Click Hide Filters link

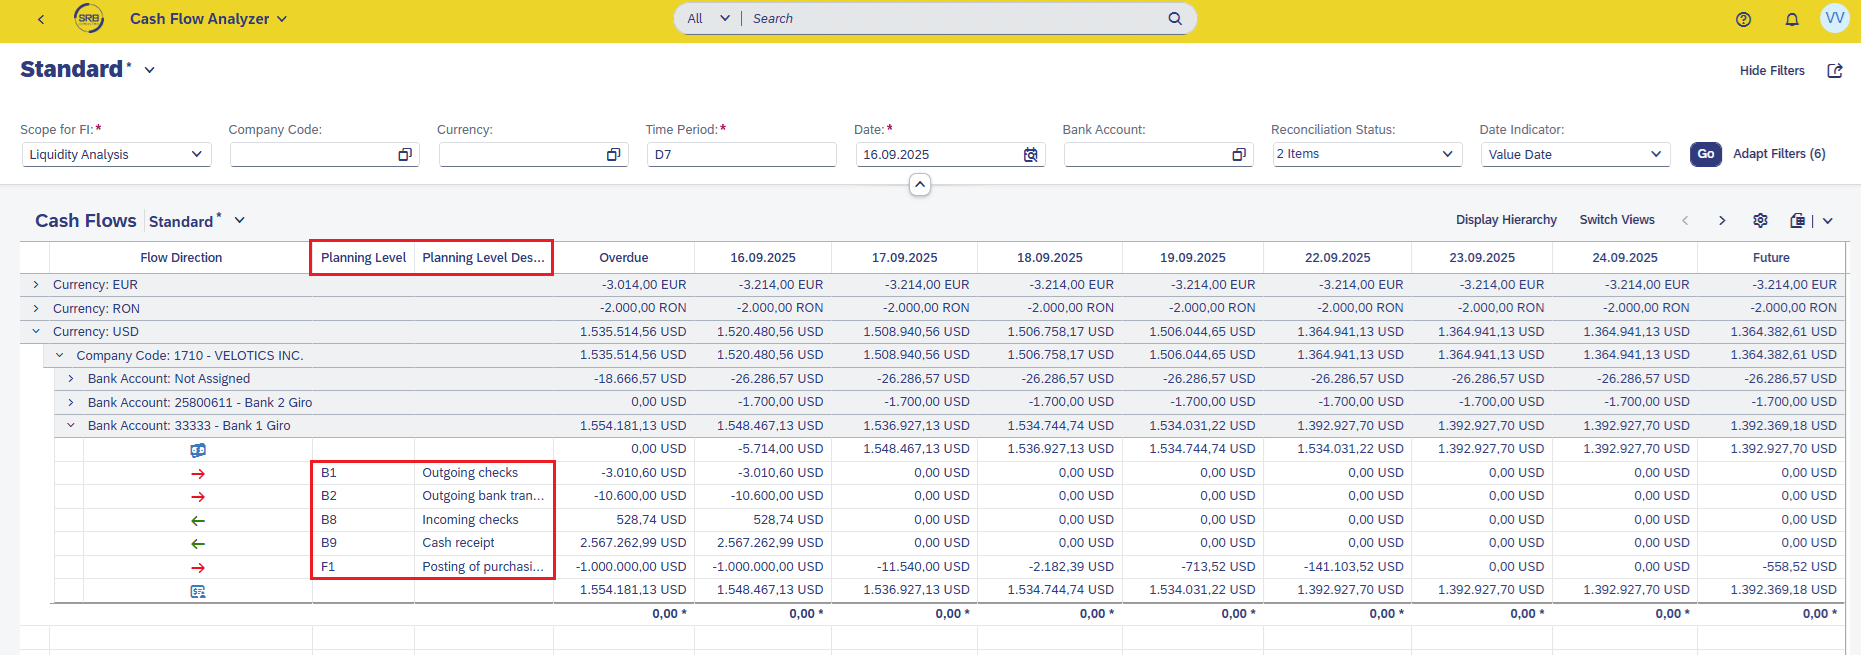click(x=1771, y=71)
